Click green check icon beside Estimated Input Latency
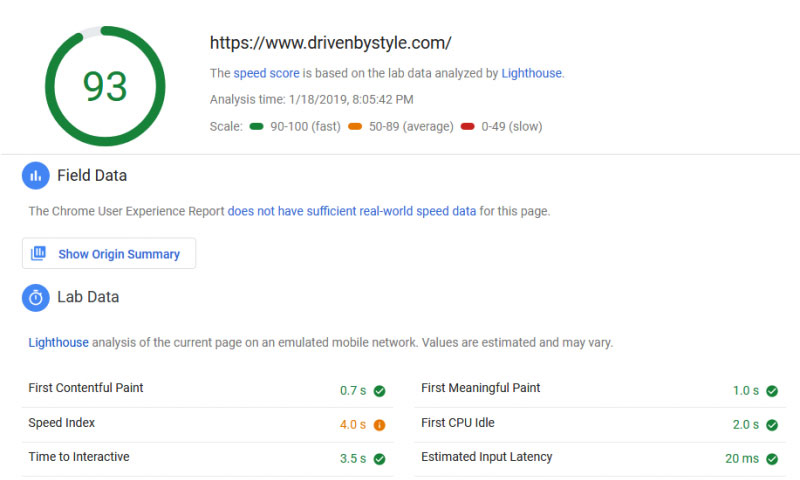The height and width of the screenshot is (480, 800). point(772,459)
